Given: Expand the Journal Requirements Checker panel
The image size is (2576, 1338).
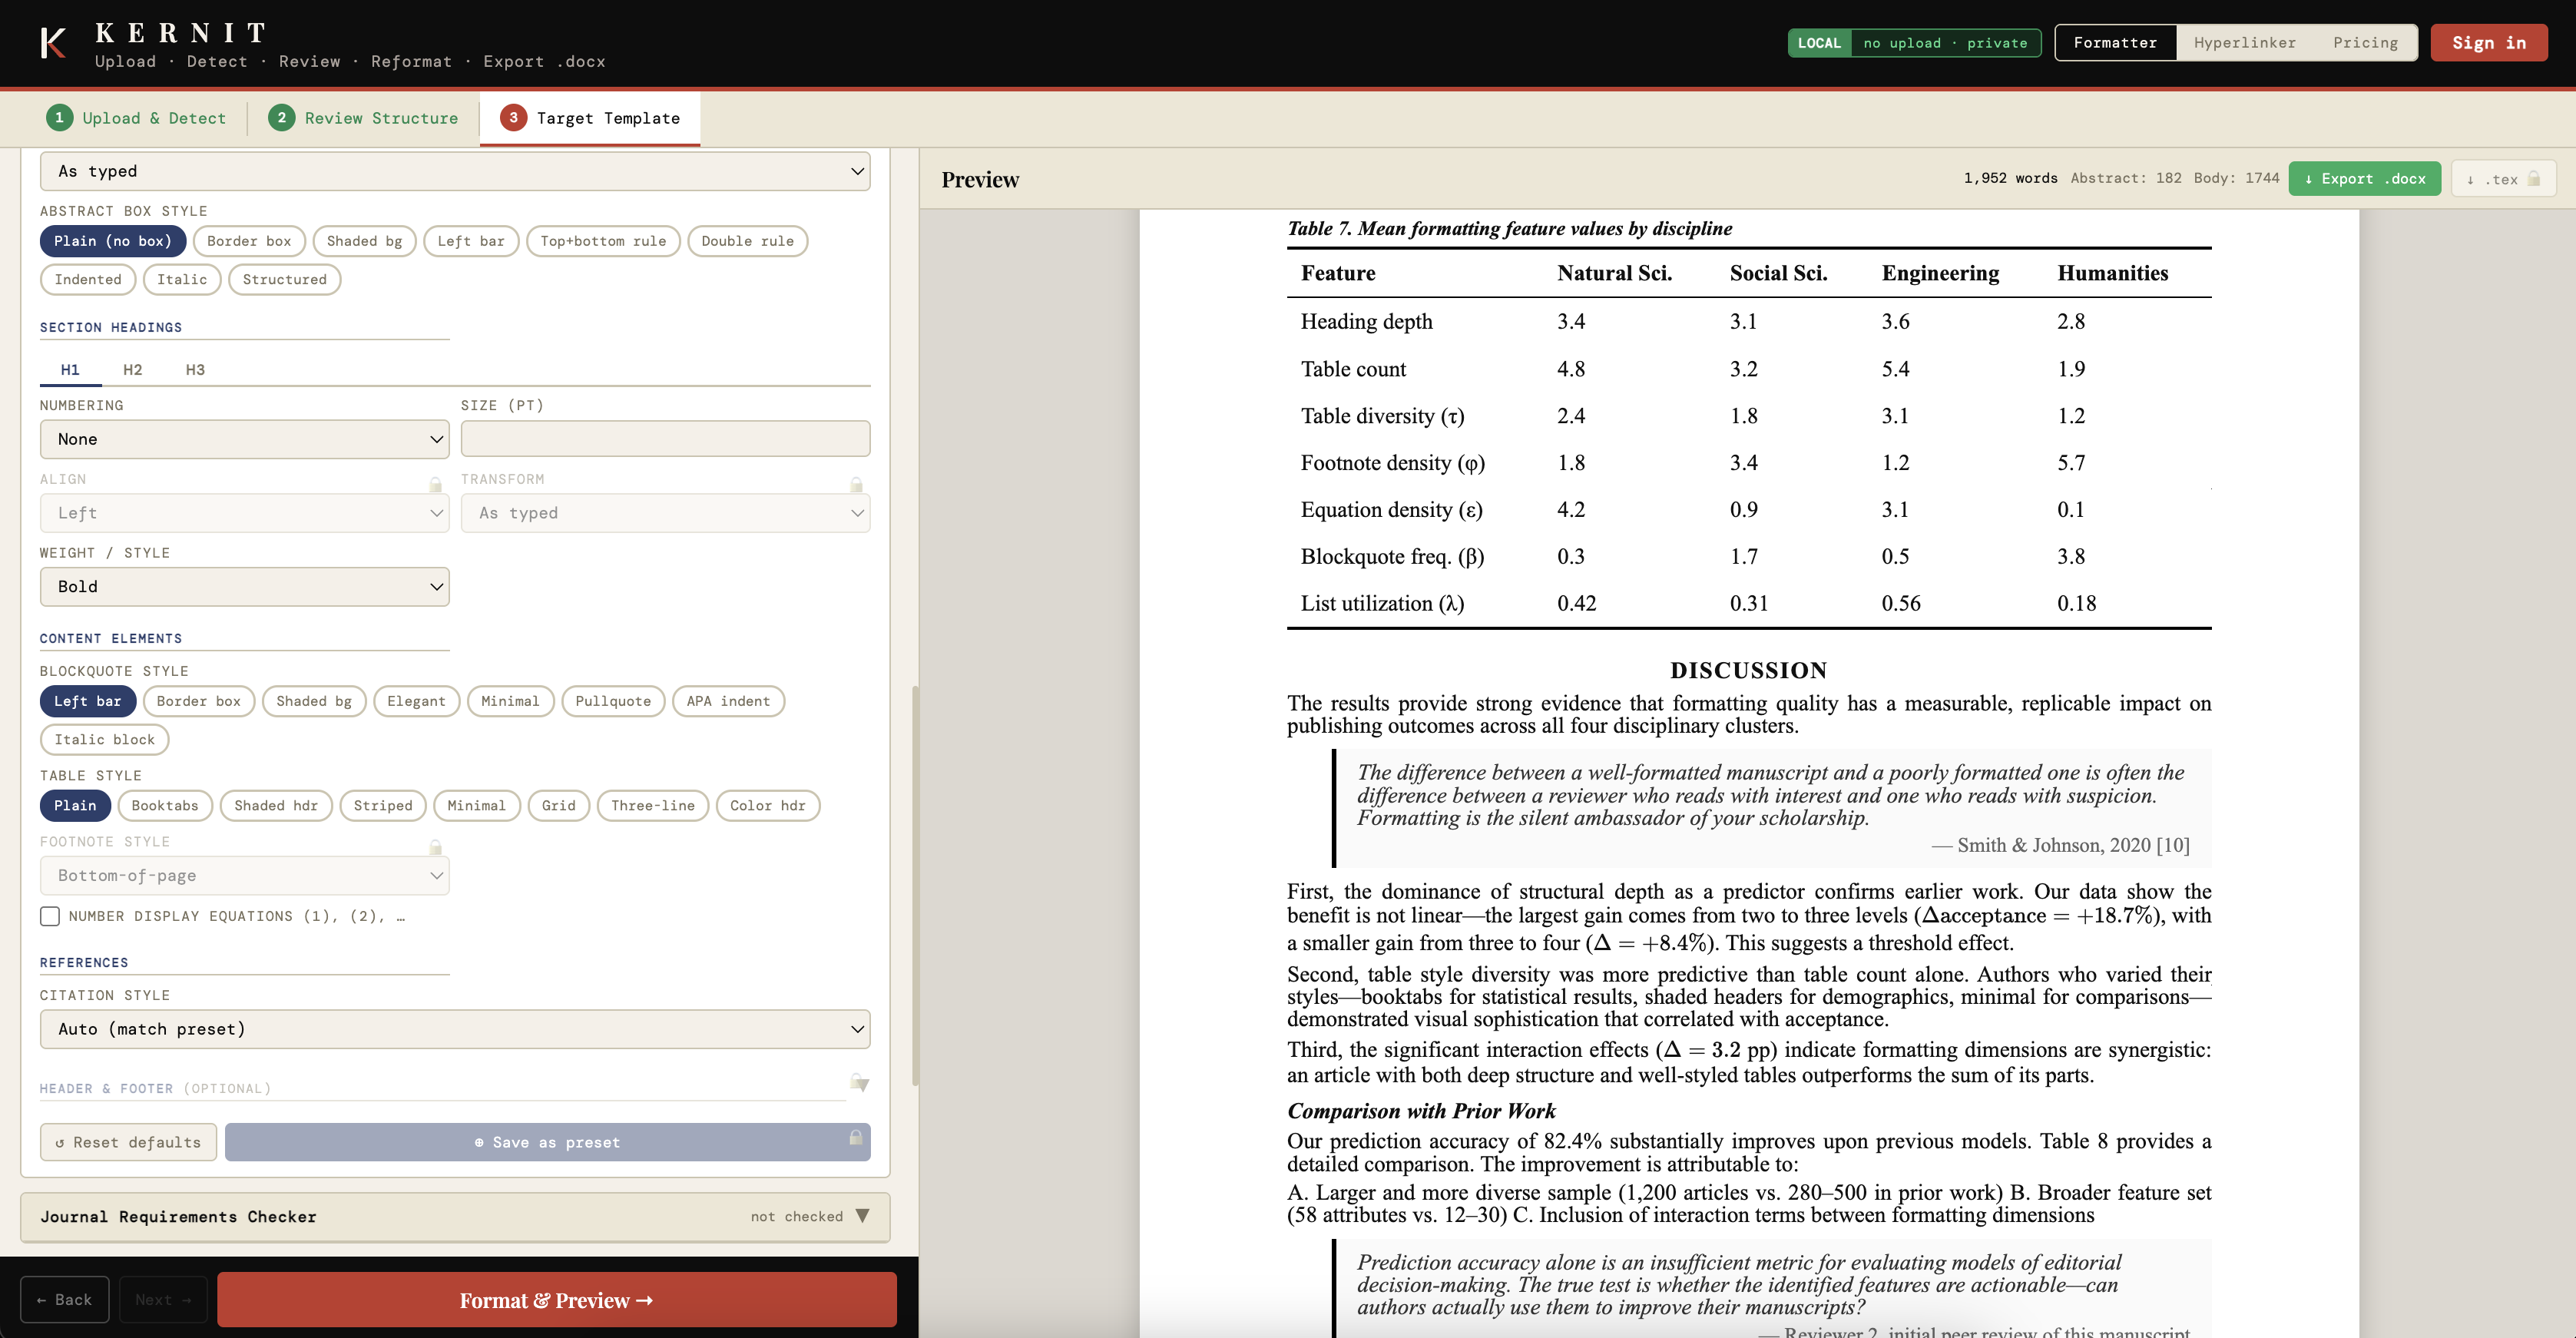Looking at the screenshot, I should 455,1217.
